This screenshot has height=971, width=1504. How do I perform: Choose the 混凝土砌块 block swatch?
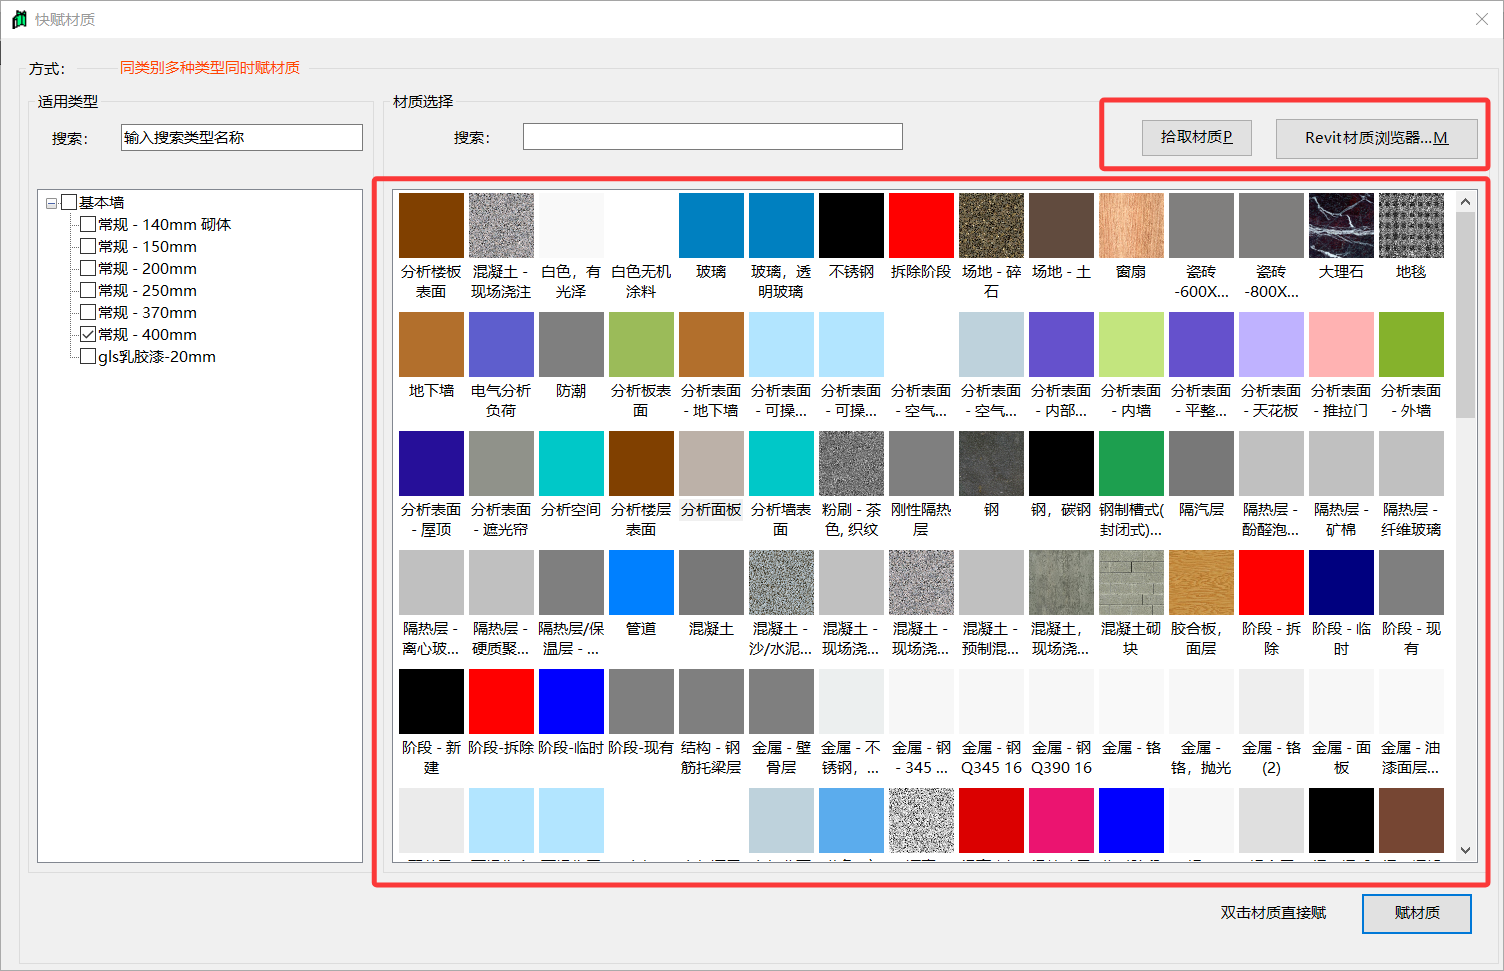click(x=1131, y=583)
